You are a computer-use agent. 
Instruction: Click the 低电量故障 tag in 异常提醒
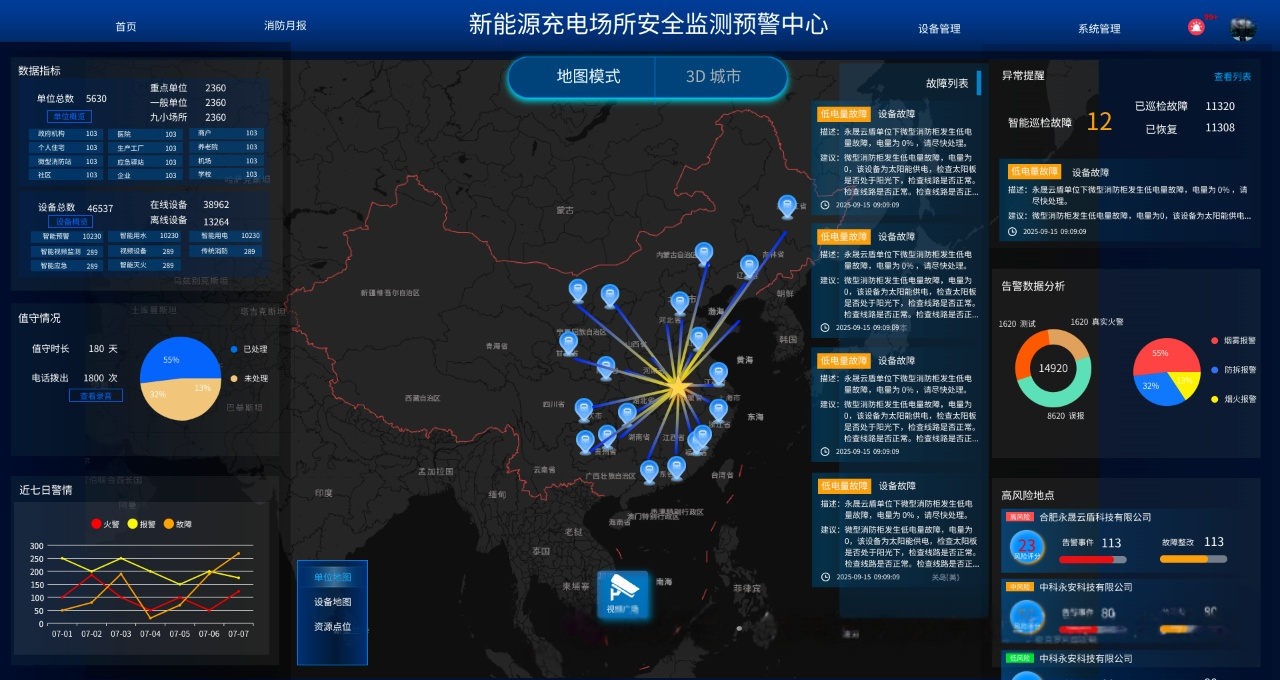point(1034,172)
